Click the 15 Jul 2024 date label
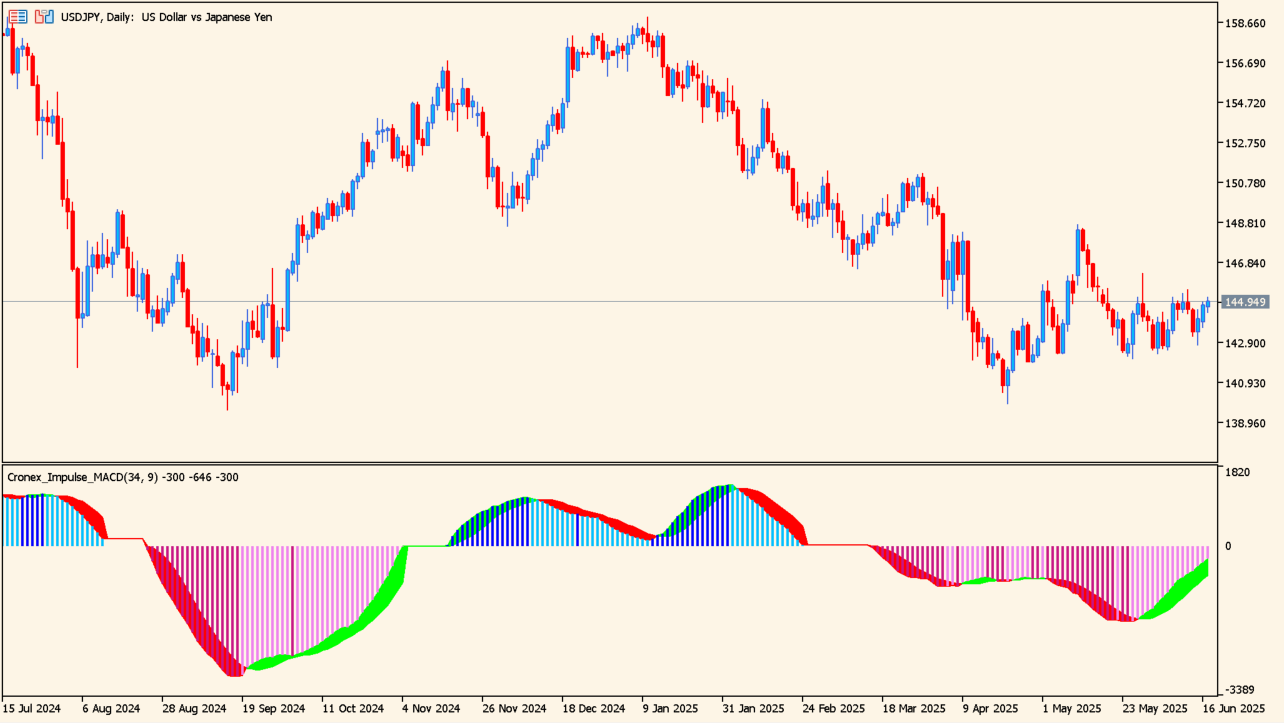The image size is (1284, 723). [x=32, y=708]
